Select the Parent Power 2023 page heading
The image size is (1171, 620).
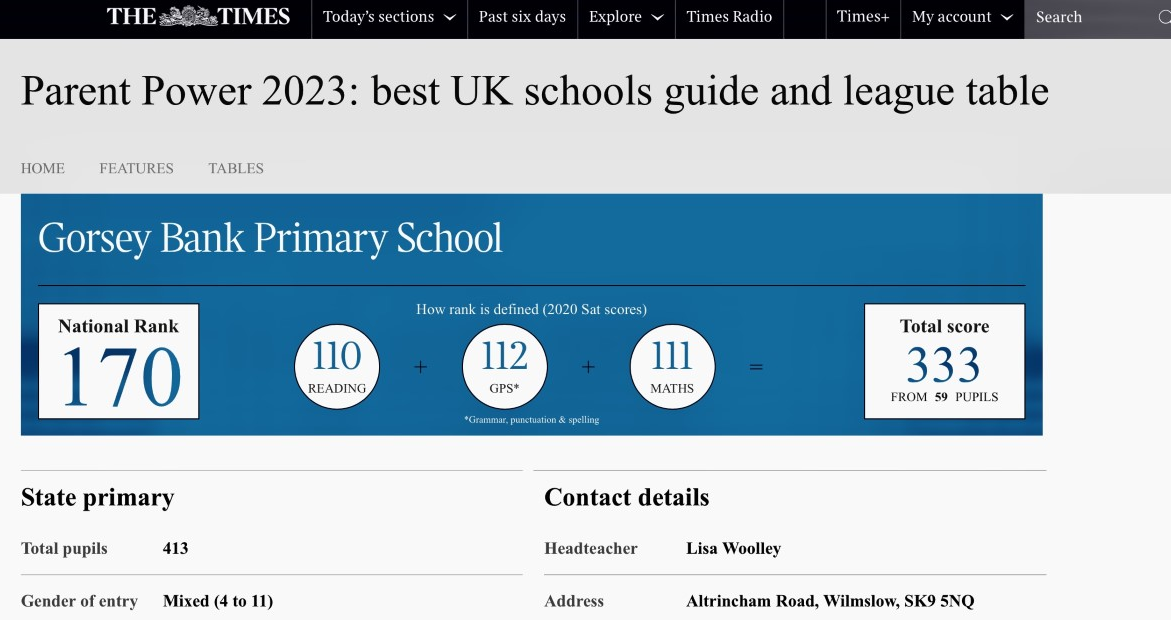(x=535, y=91)
